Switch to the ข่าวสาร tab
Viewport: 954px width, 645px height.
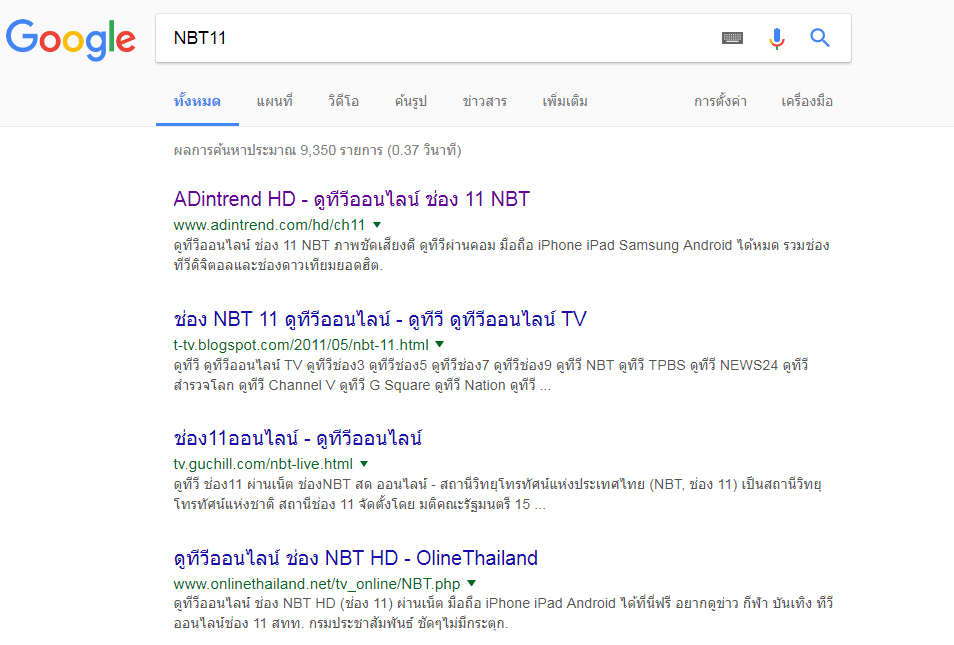pos(485,101)
